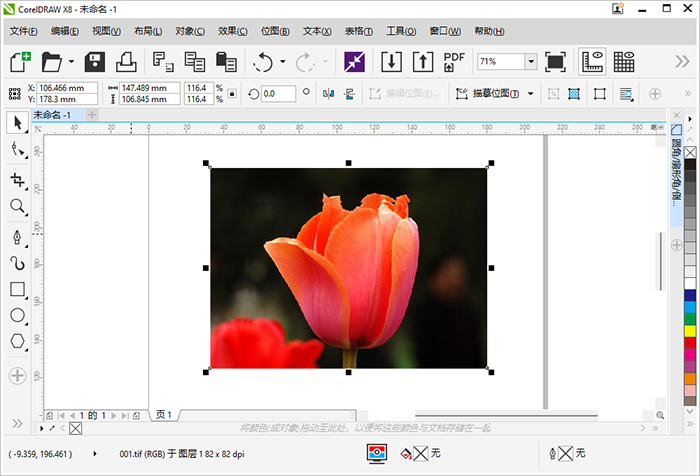The height and width of the screenshot is (476, 700).
Task: Open the zoom level 71% dropdown
Action: point(531,62)
